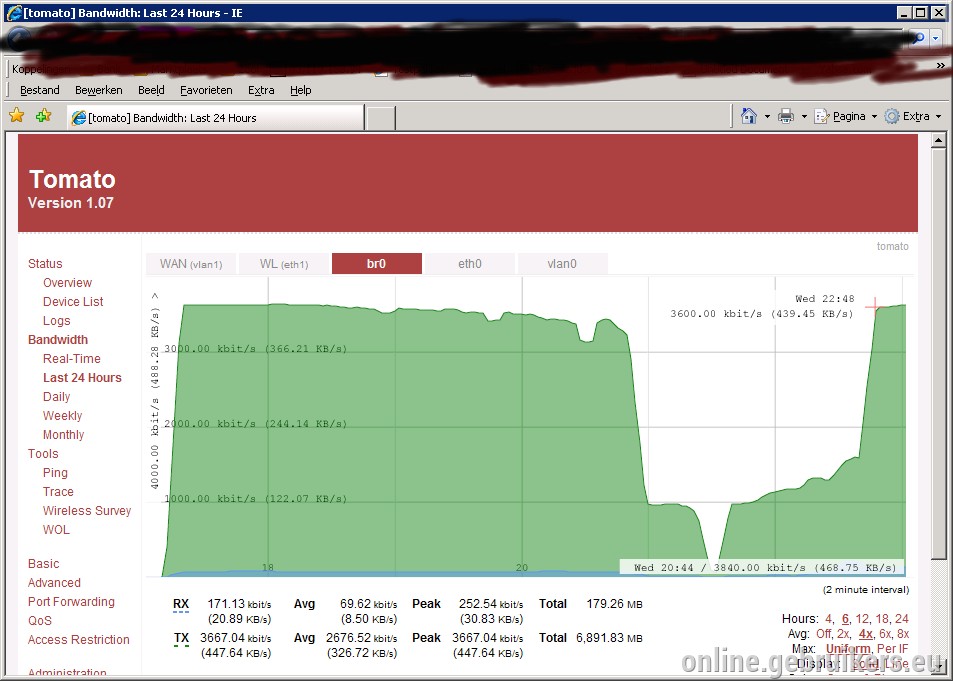Image resolution: width=953 pixels, height=681 pixels.
Task: Open the Bestand menu
Action: click(40, 90)
